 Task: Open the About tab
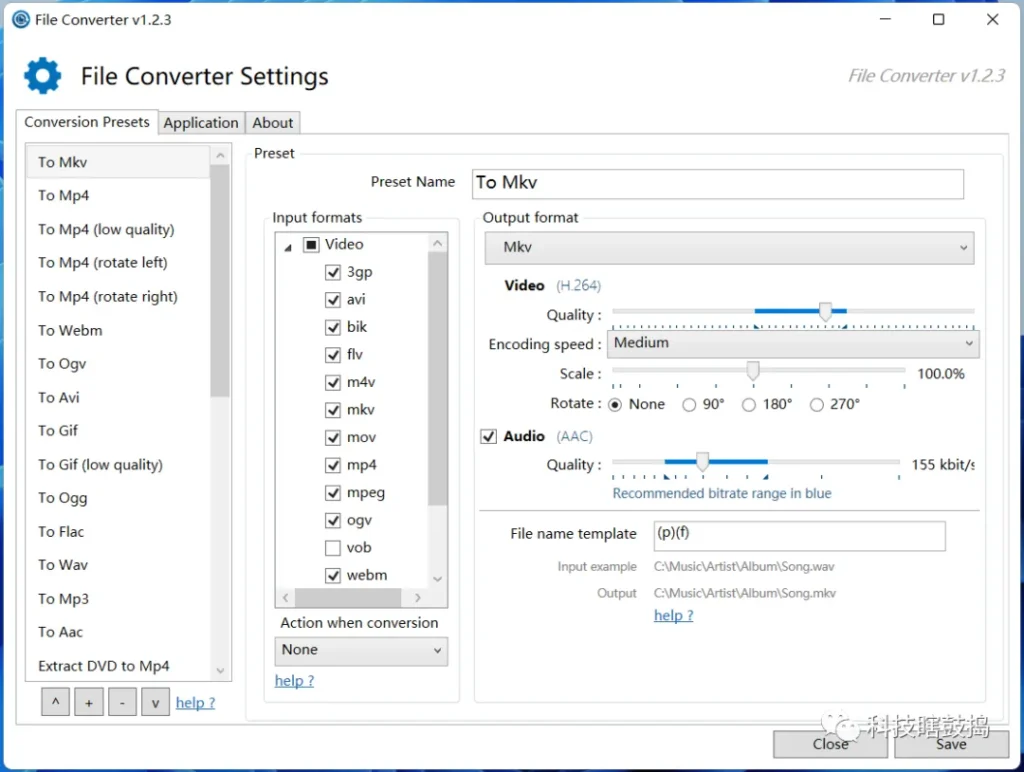[273, 123]
